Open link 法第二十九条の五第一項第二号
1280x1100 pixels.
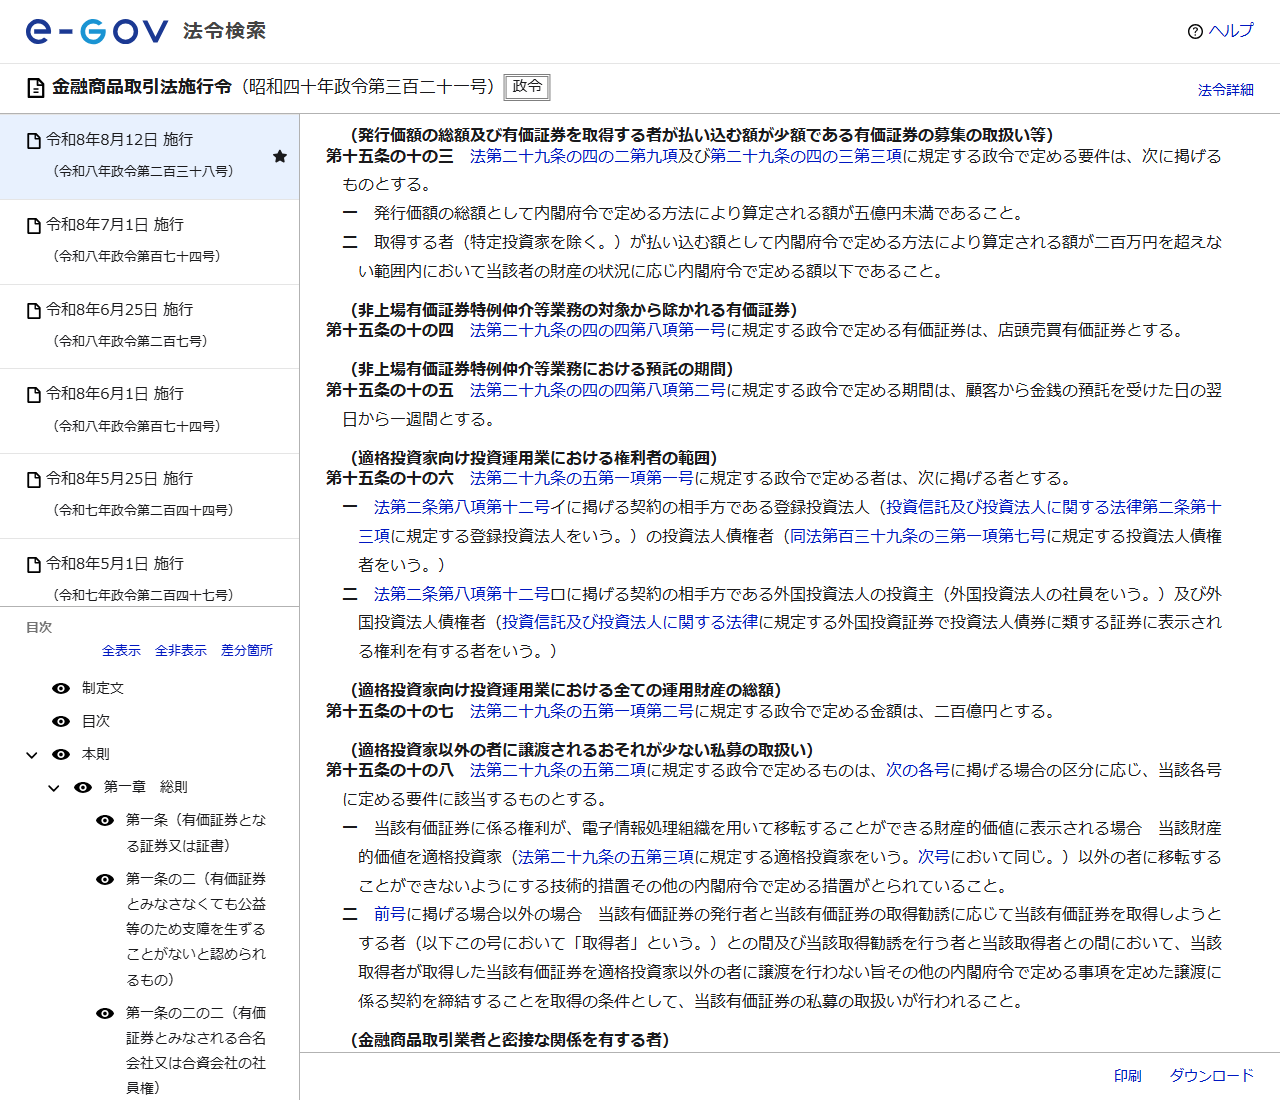point(582,711)
